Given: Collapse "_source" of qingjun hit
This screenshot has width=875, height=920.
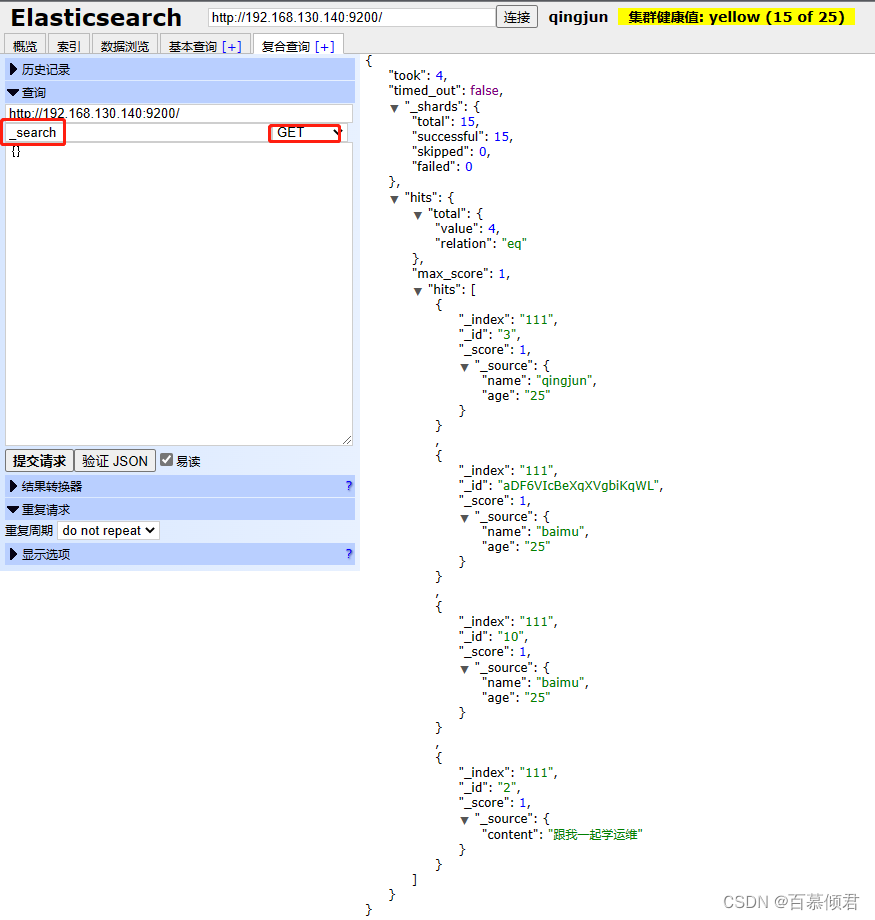Looking at the screenshot, I should [465, 367].
